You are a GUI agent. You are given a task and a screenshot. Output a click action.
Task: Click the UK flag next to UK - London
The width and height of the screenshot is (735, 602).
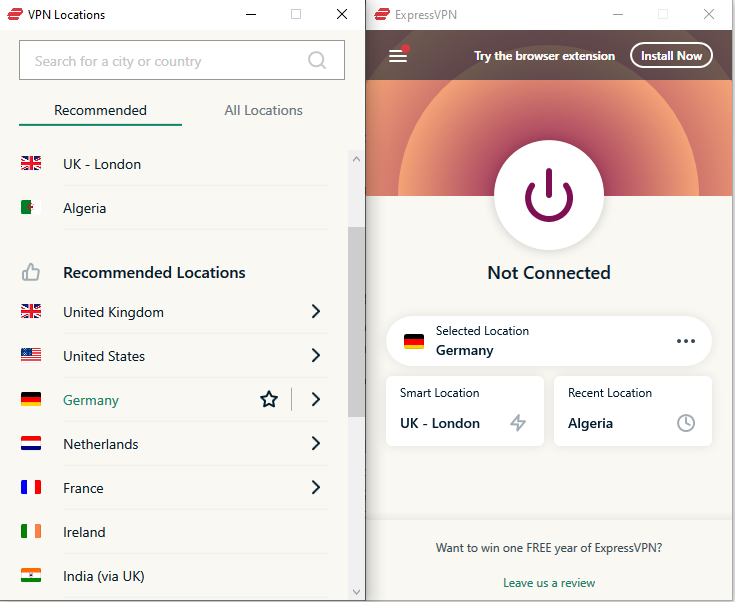tap(31, 163)
